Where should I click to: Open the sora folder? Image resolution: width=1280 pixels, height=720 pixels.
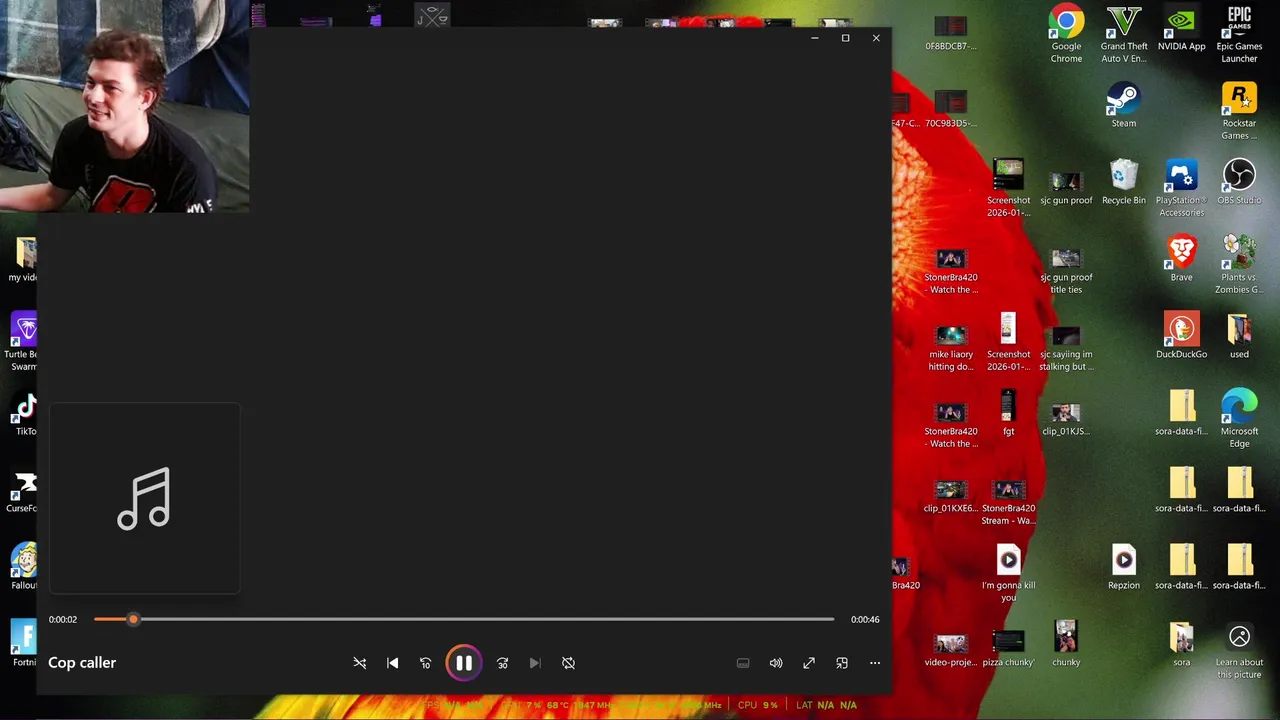(x=1182, y=645)
